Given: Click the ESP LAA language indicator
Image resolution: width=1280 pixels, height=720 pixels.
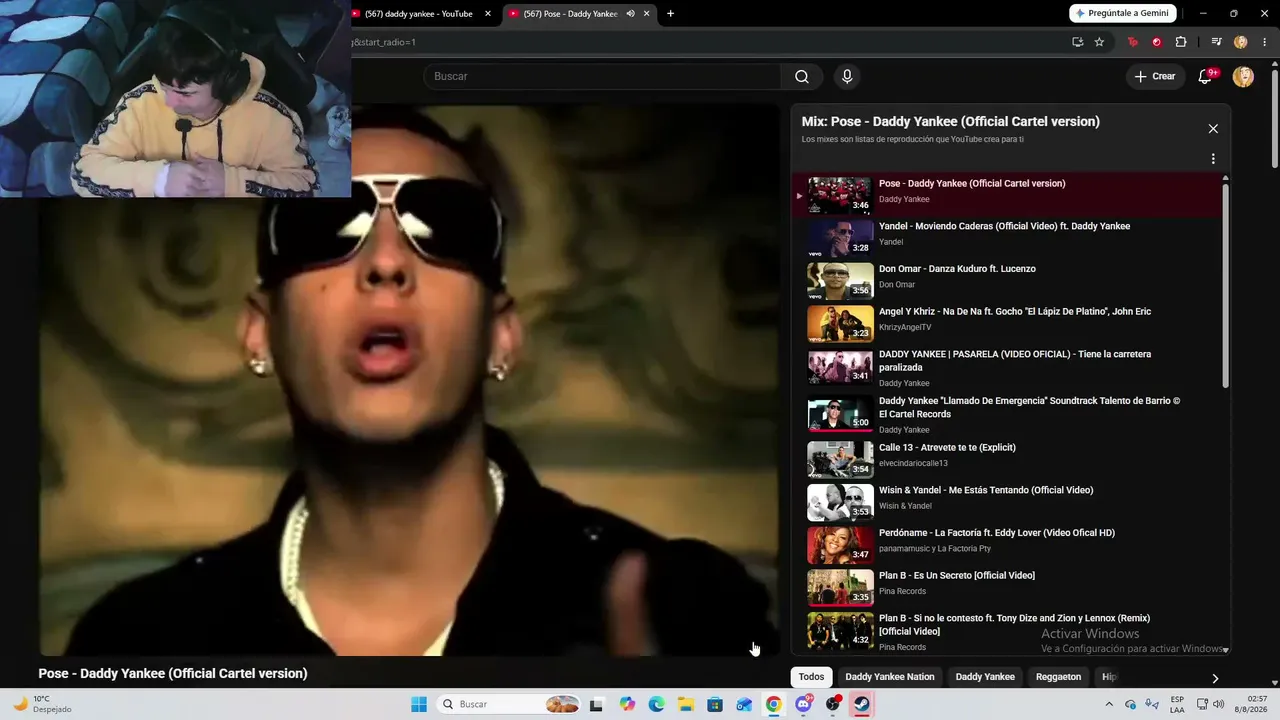Looking at the screenshot, I should click(x=1177, y=704).
